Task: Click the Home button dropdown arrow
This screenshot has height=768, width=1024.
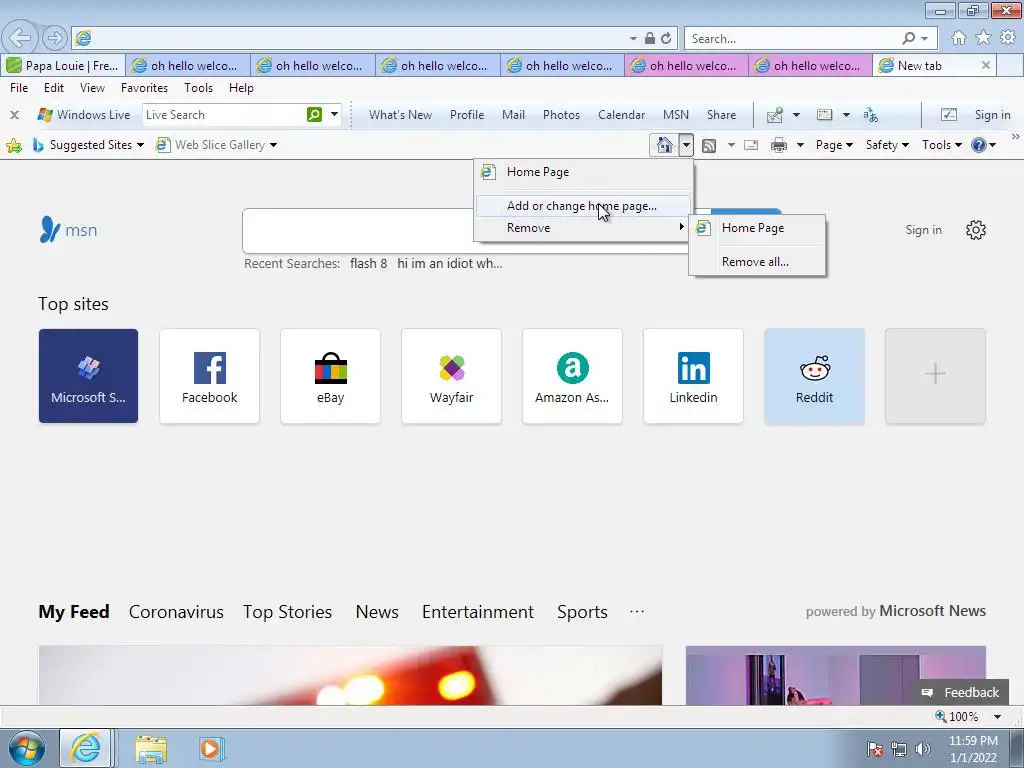Action: [x=686, y=145]
